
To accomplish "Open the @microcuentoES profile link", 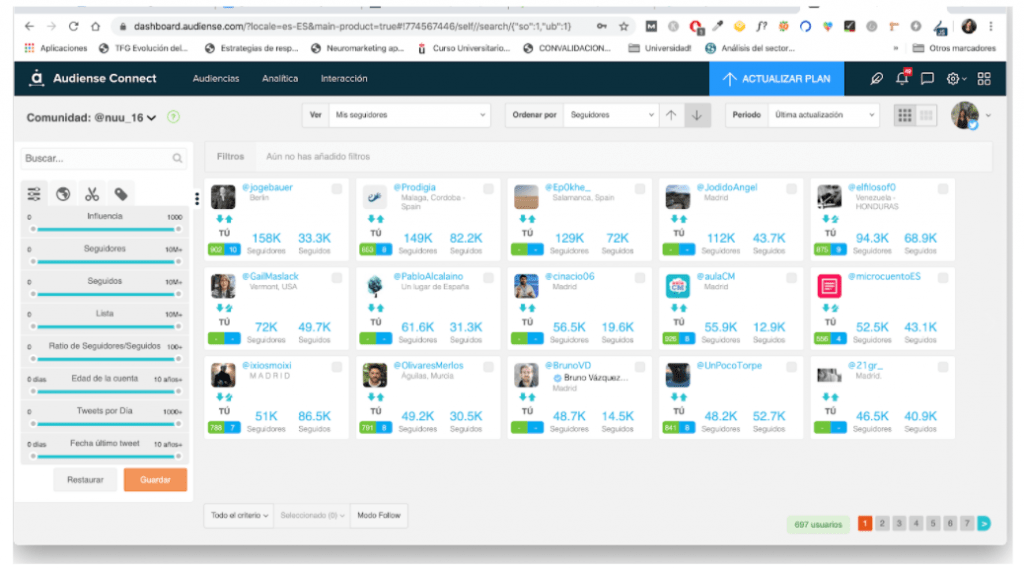I will point(884,276).
